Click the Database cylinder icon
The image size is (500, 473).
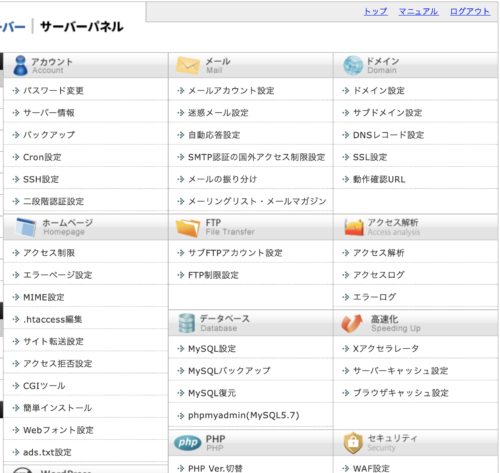click(186, 323)
